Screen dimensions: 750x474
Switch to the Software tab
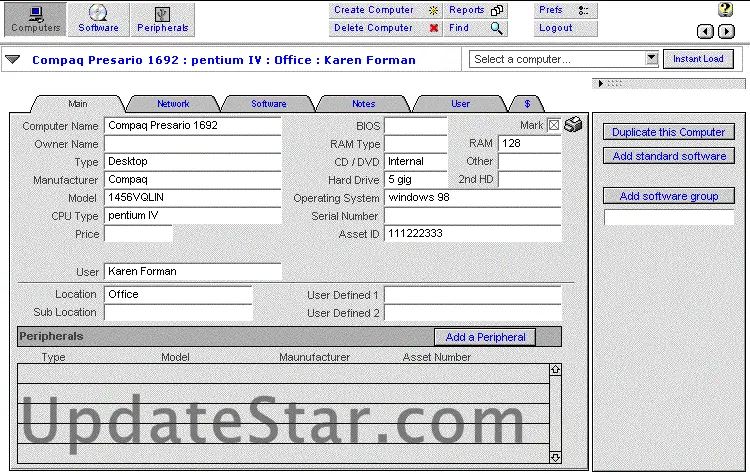[268, 104]
